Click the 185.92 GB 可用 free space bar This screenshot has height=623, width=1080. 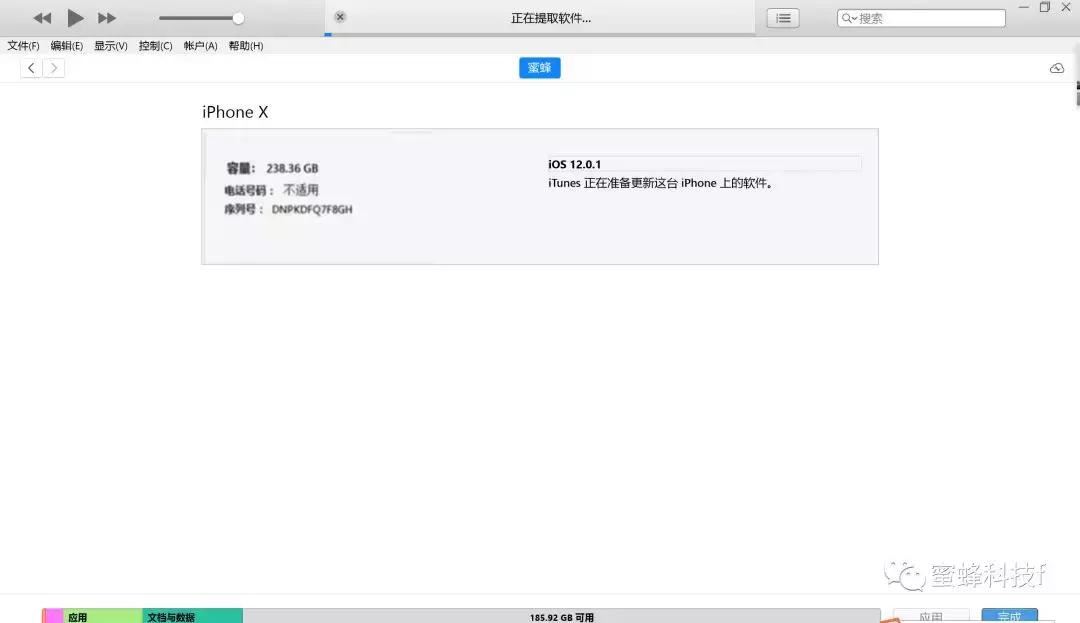[x=561, y=616]
